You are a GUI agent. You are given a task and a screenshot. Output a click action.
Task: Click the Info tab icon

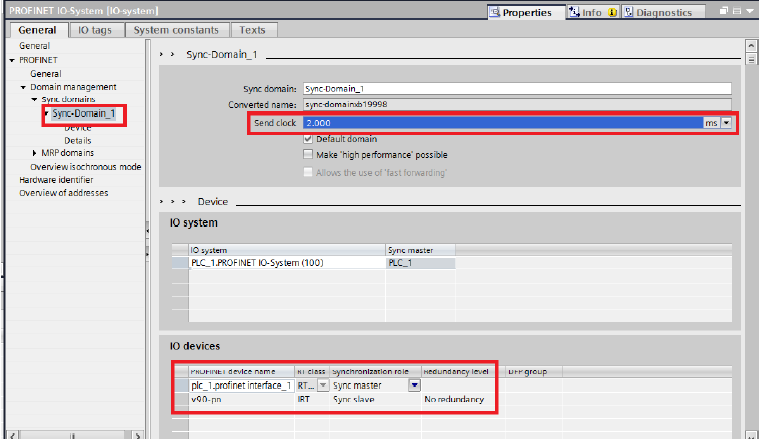point(574,13)
